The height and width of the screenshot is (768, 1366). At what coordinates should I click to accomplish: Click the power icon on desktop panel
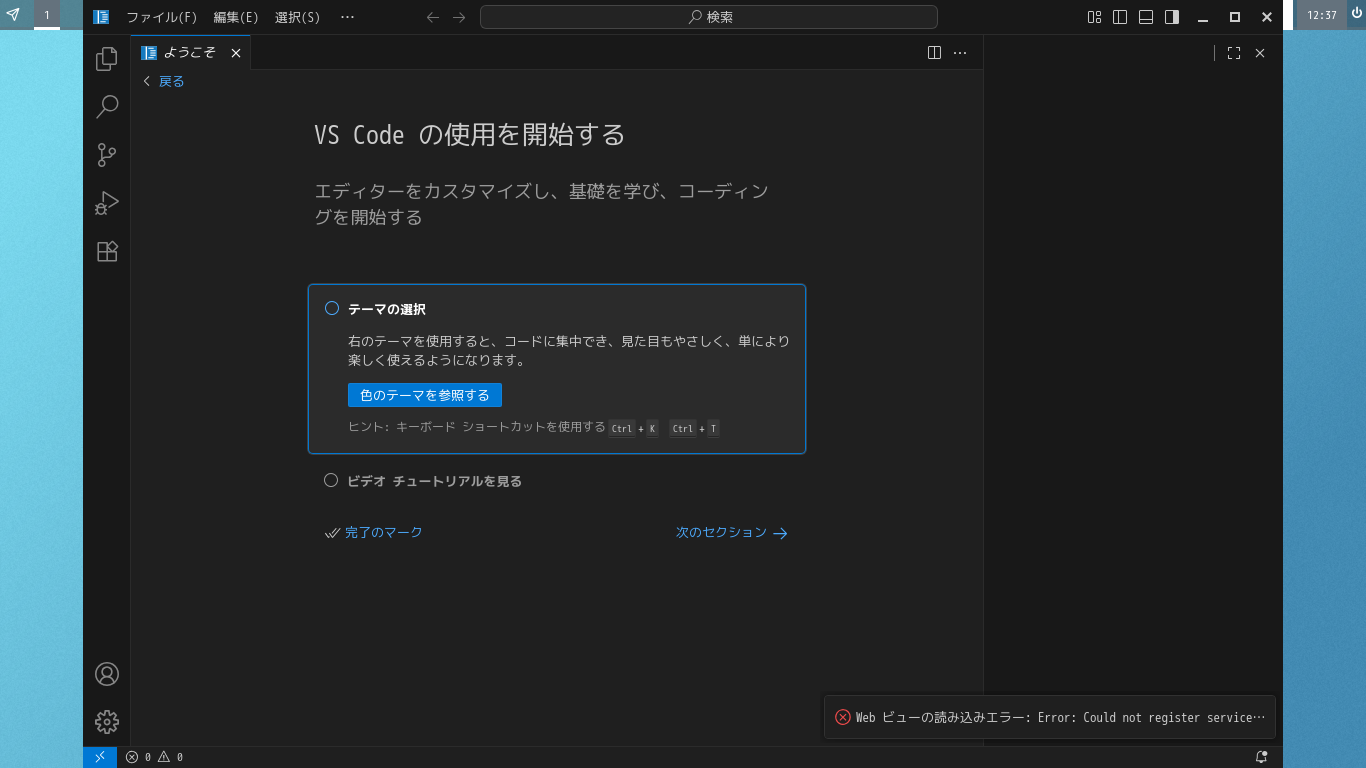point(1356,14)
